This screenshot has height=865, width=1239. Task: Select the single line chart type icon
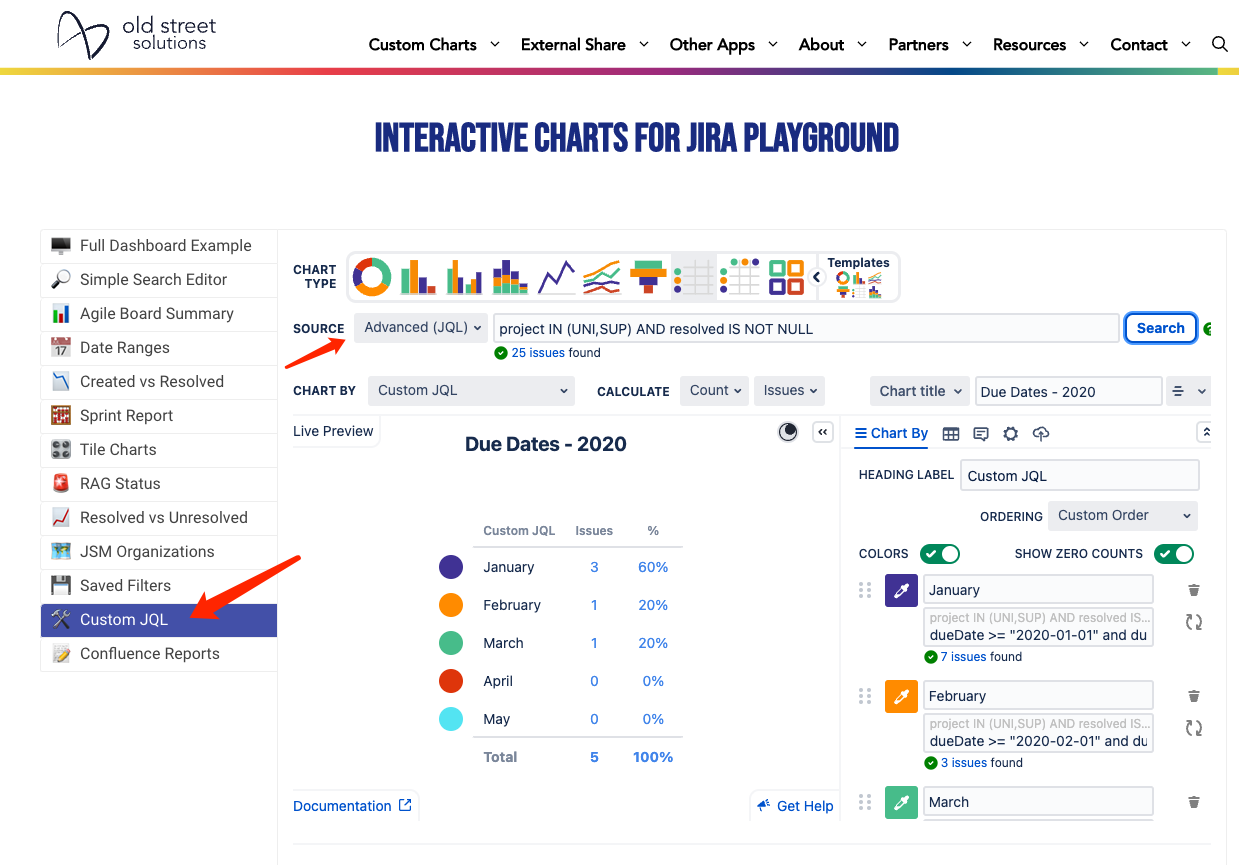click(x=556, y=277)
